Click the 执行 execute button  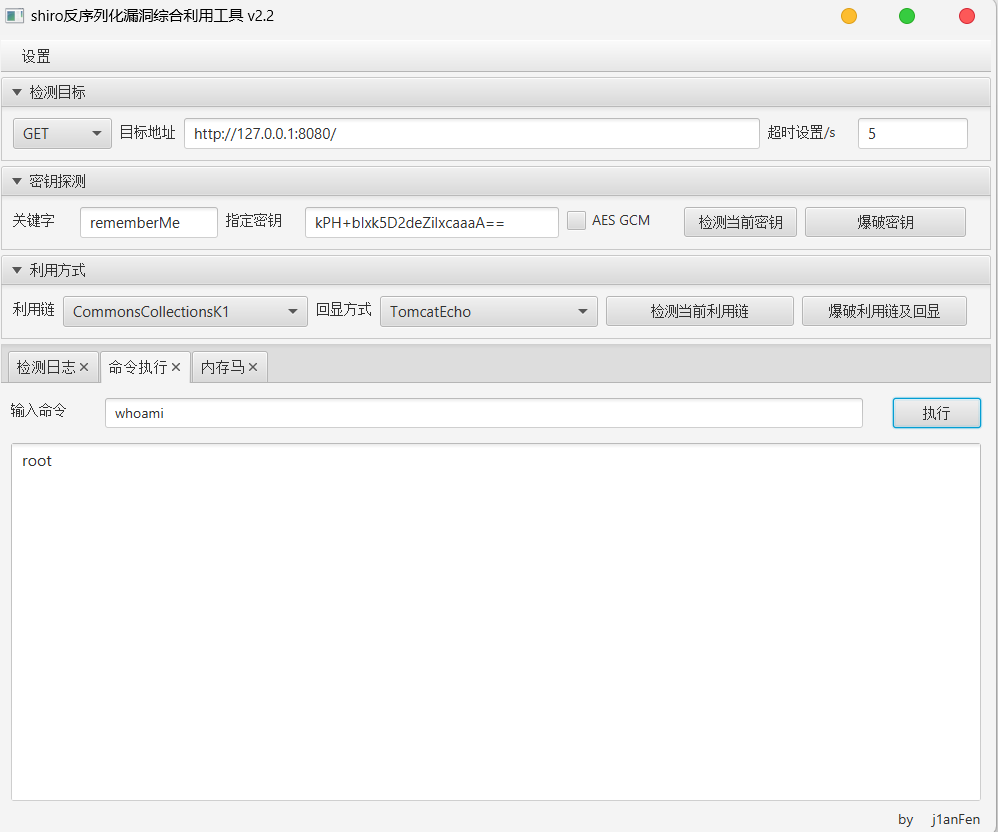(x=936, y=413)
